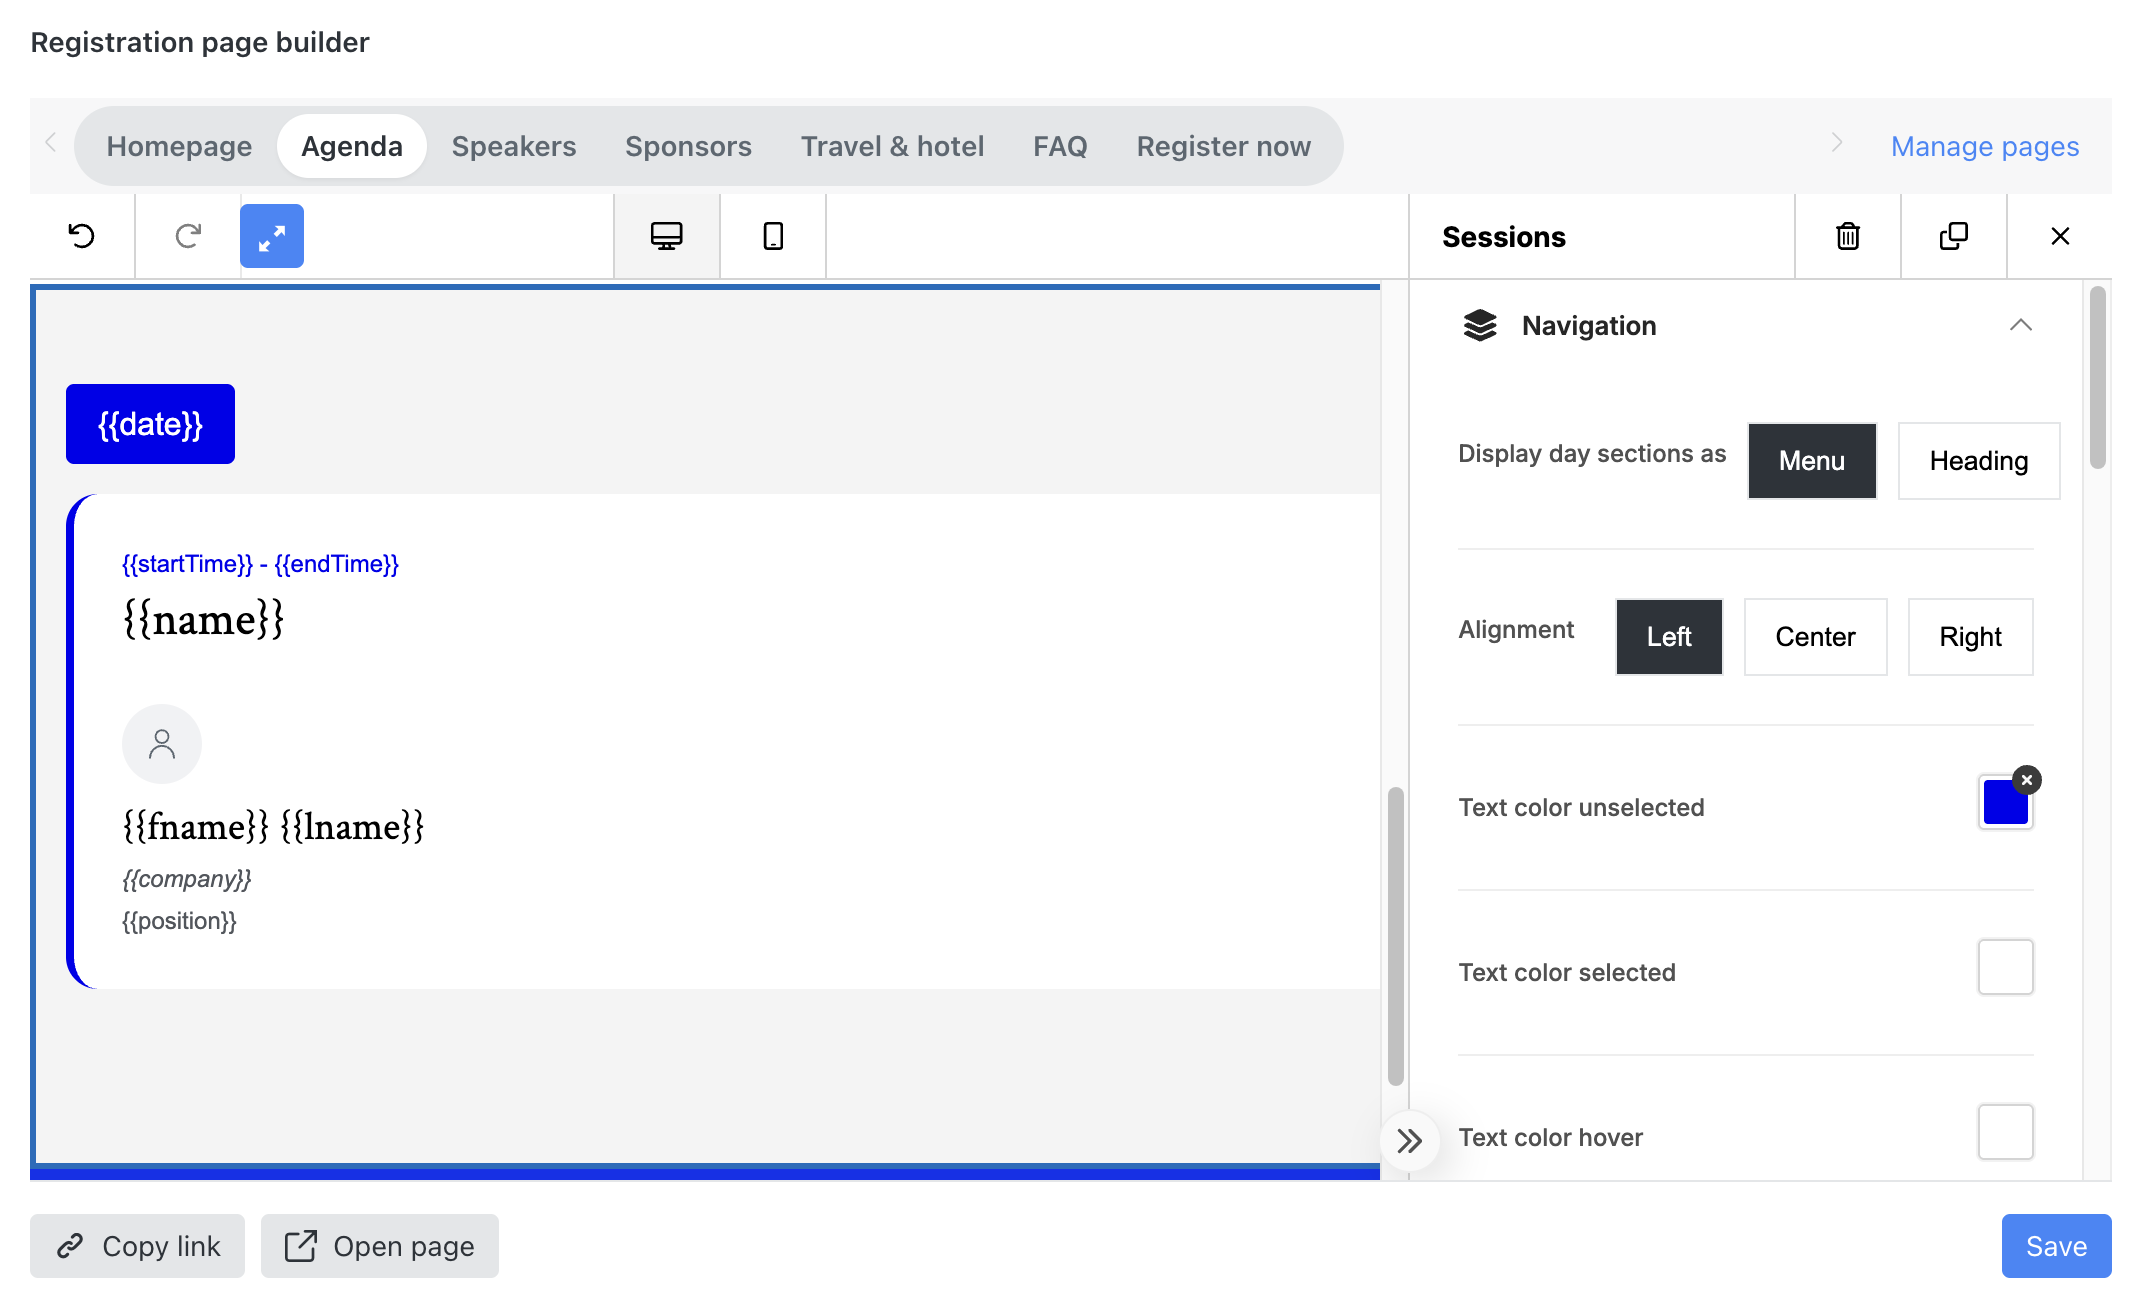Open the Travel & hotel tab
Viewport: 2138px width, 1310px height.
click(x=892, y=146)
